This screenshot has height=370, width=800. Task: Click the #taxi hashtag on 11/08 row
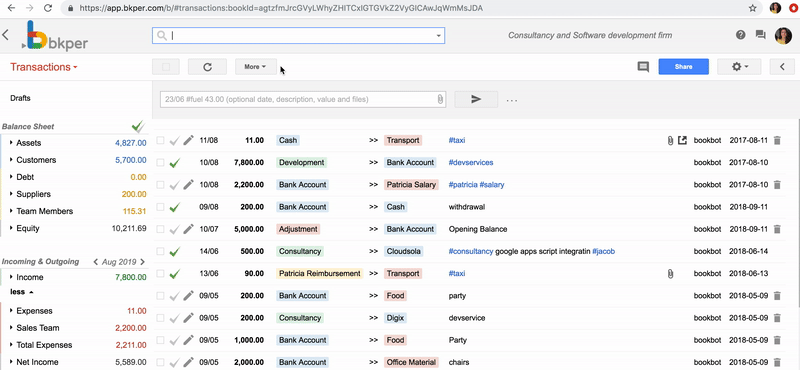tap(457, 140)
